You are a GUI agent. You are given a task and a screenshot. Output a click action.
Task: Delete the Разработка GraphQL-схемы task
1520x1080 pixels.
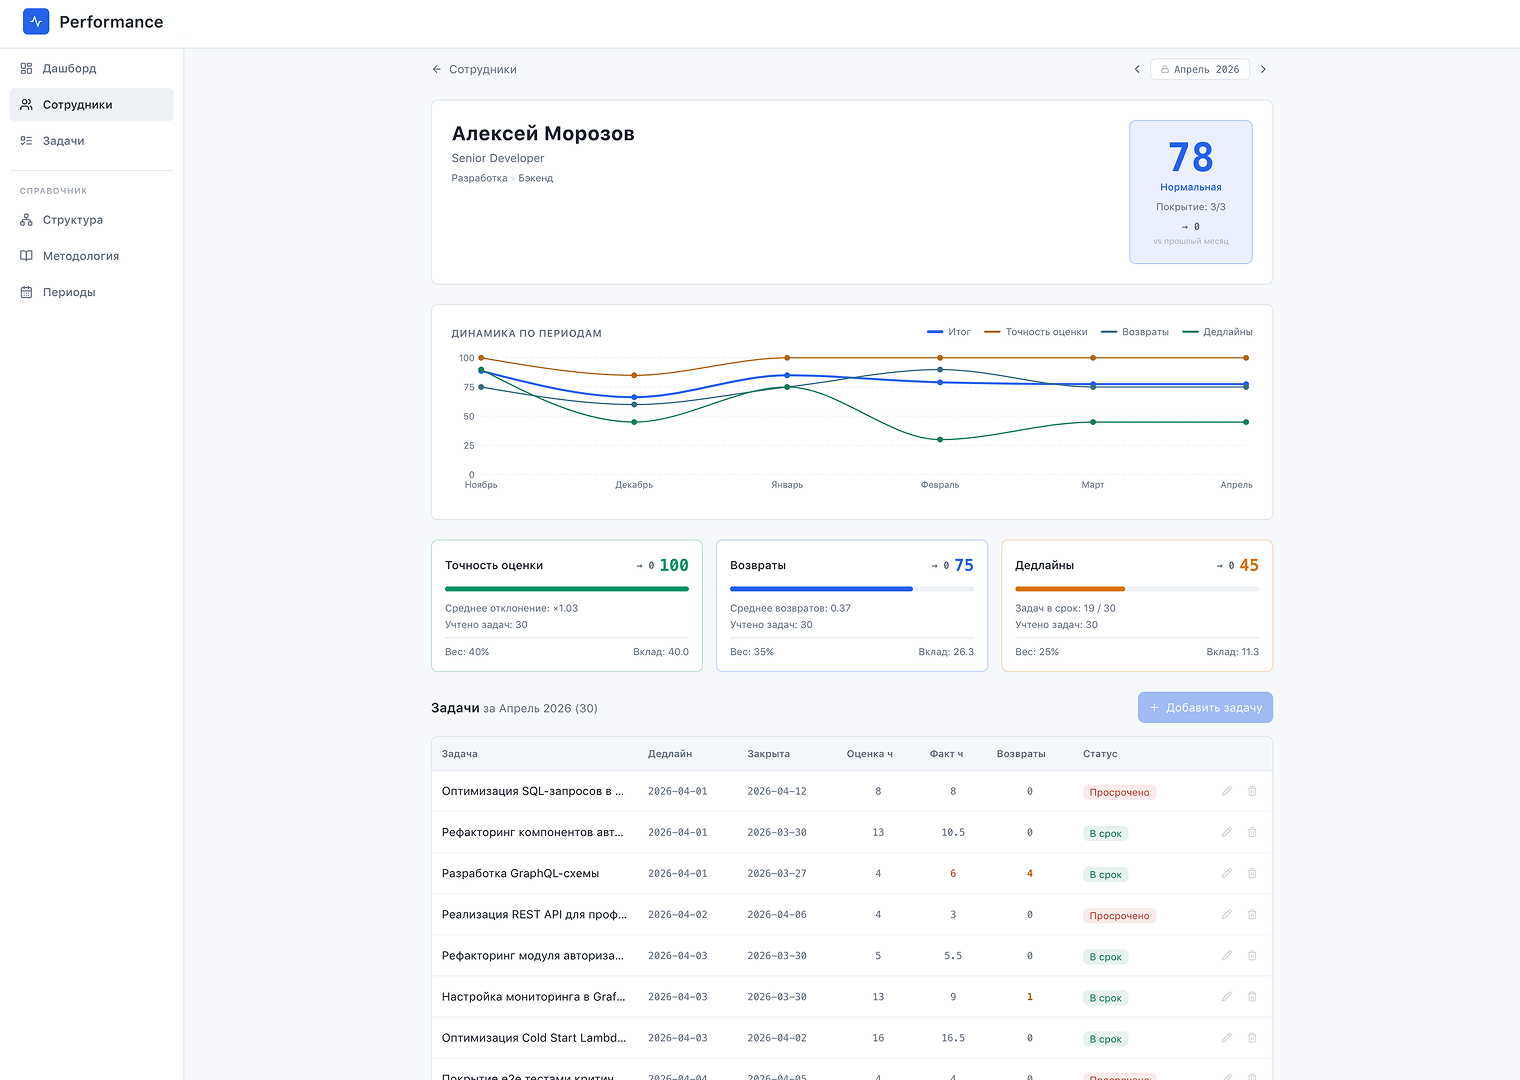pos(1252,873)
